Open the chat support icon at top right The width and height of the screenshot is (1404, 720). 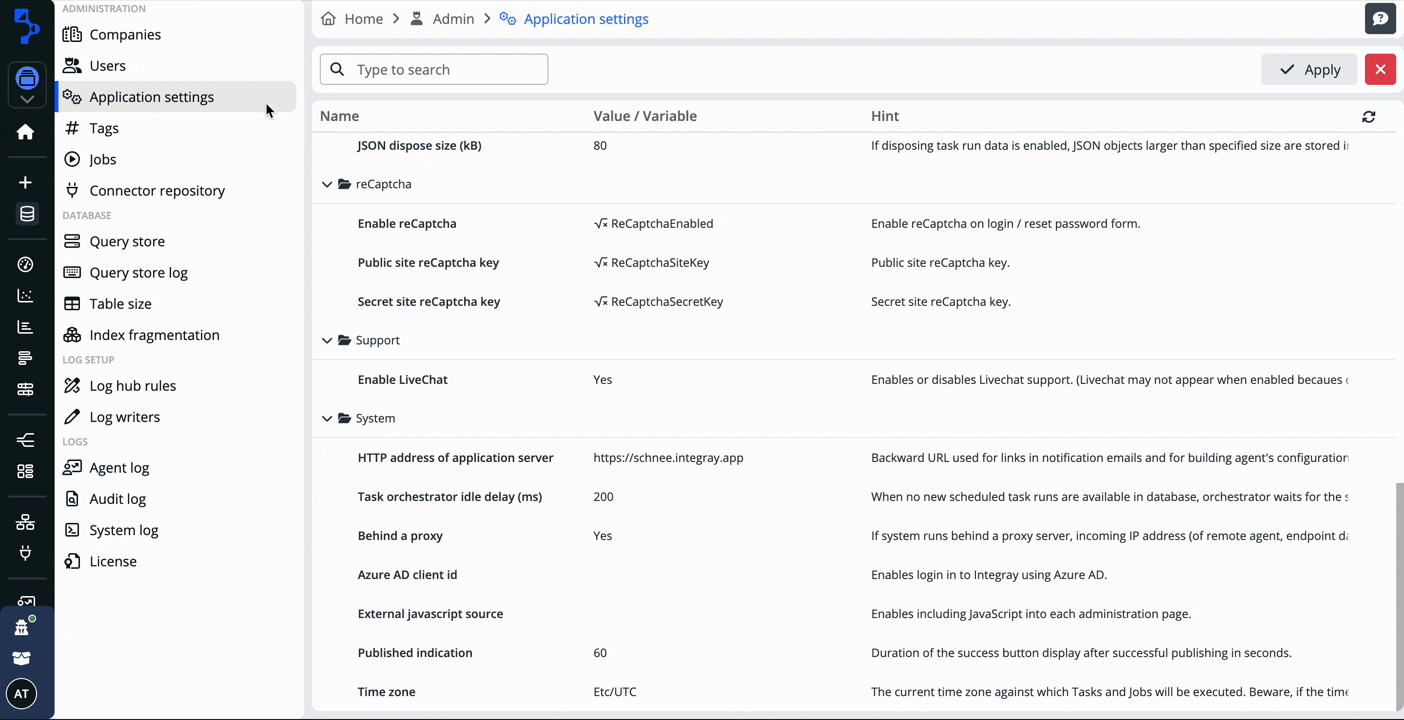coord(1380,18)
